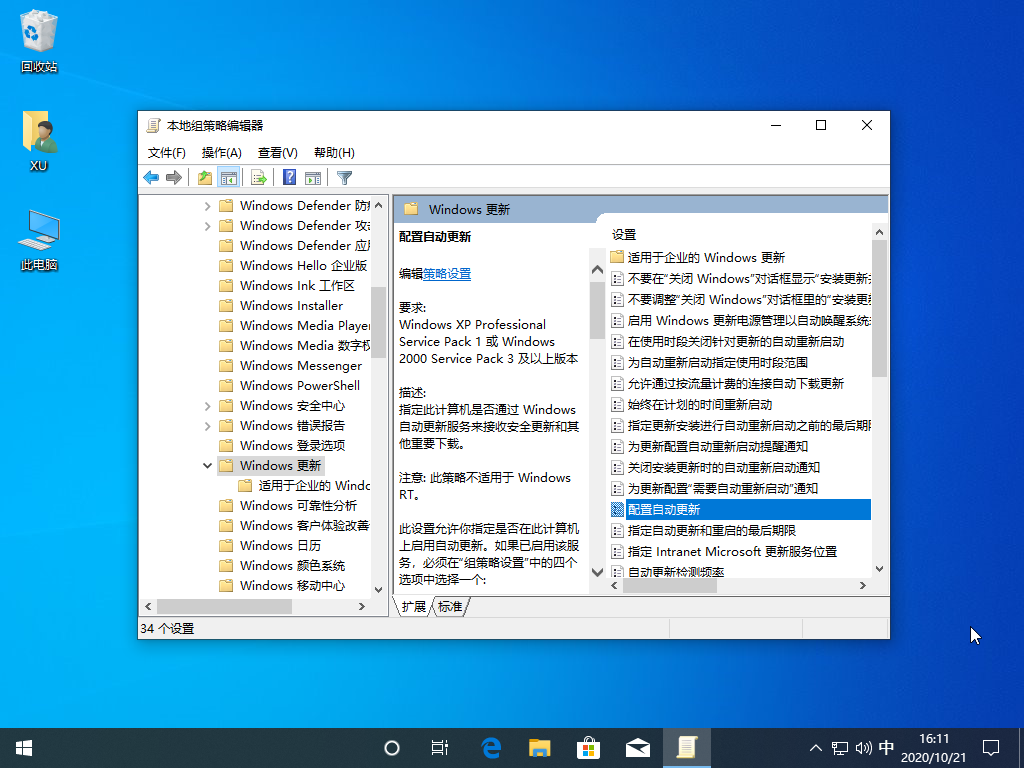Screen dimensions: 1024x768
Task: Select Windows 登录选项 tree folder
Action: [292, 446]
